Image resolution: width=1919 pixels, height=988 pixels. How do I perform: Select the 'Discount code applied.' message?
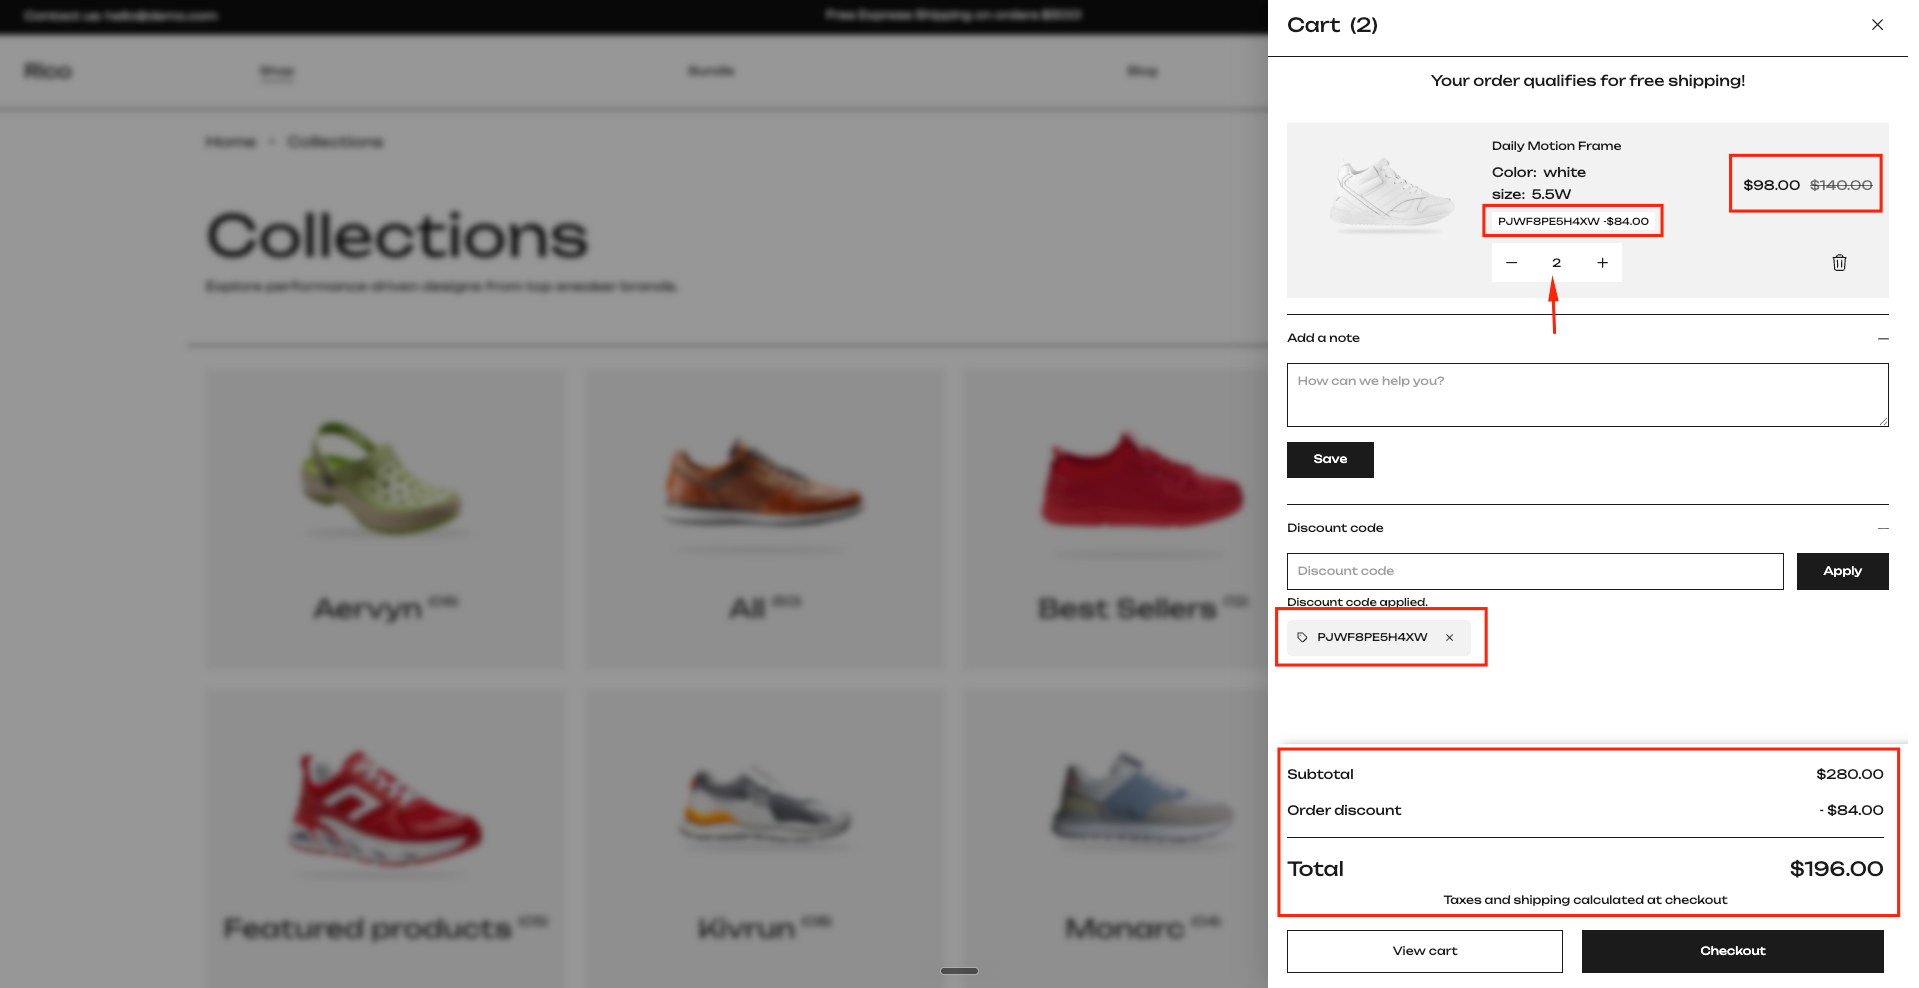[1357, 602]
